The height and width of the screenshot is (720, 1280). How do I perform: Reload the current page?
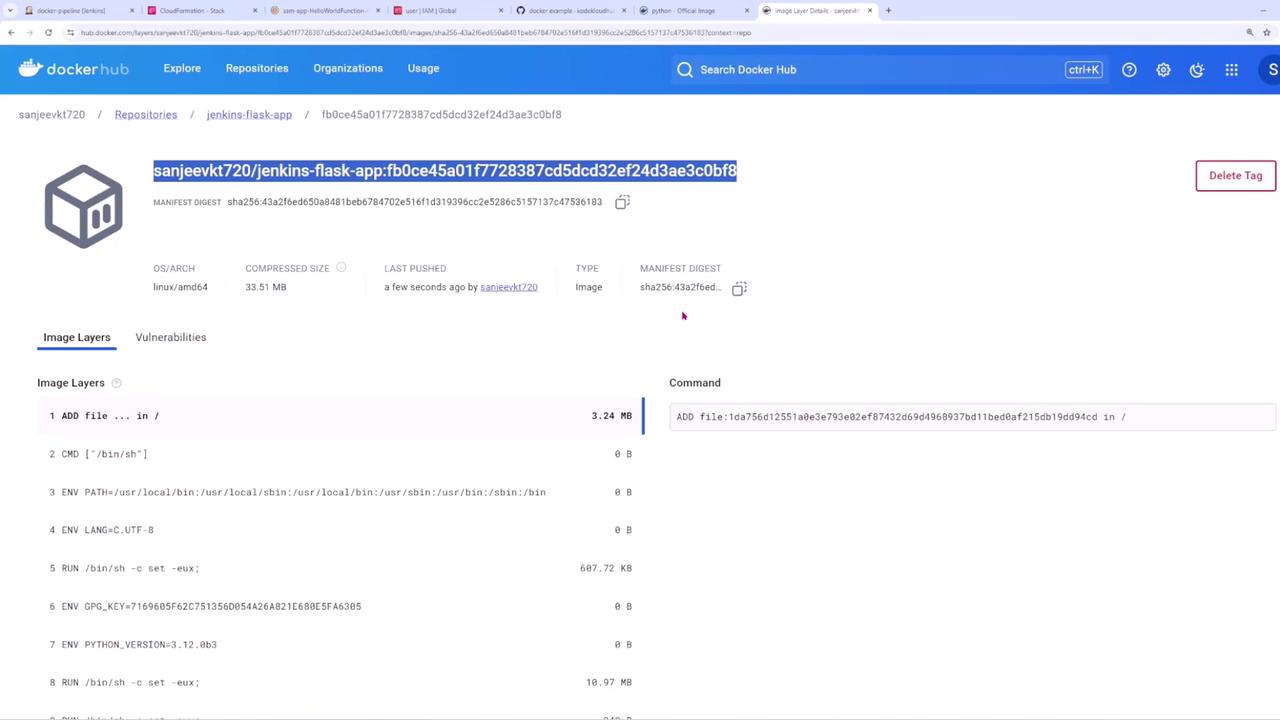coord(48,32)
